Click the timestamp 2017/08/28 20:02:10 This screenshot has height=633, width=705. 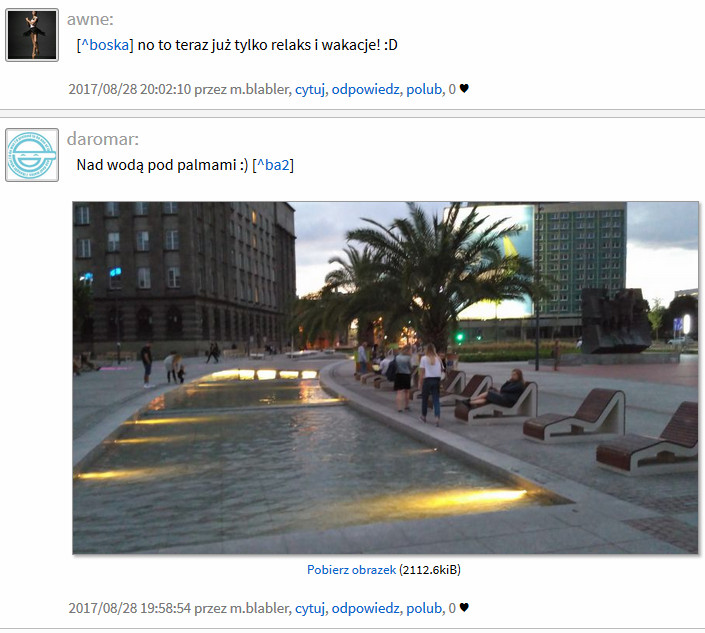pos(129,89)
